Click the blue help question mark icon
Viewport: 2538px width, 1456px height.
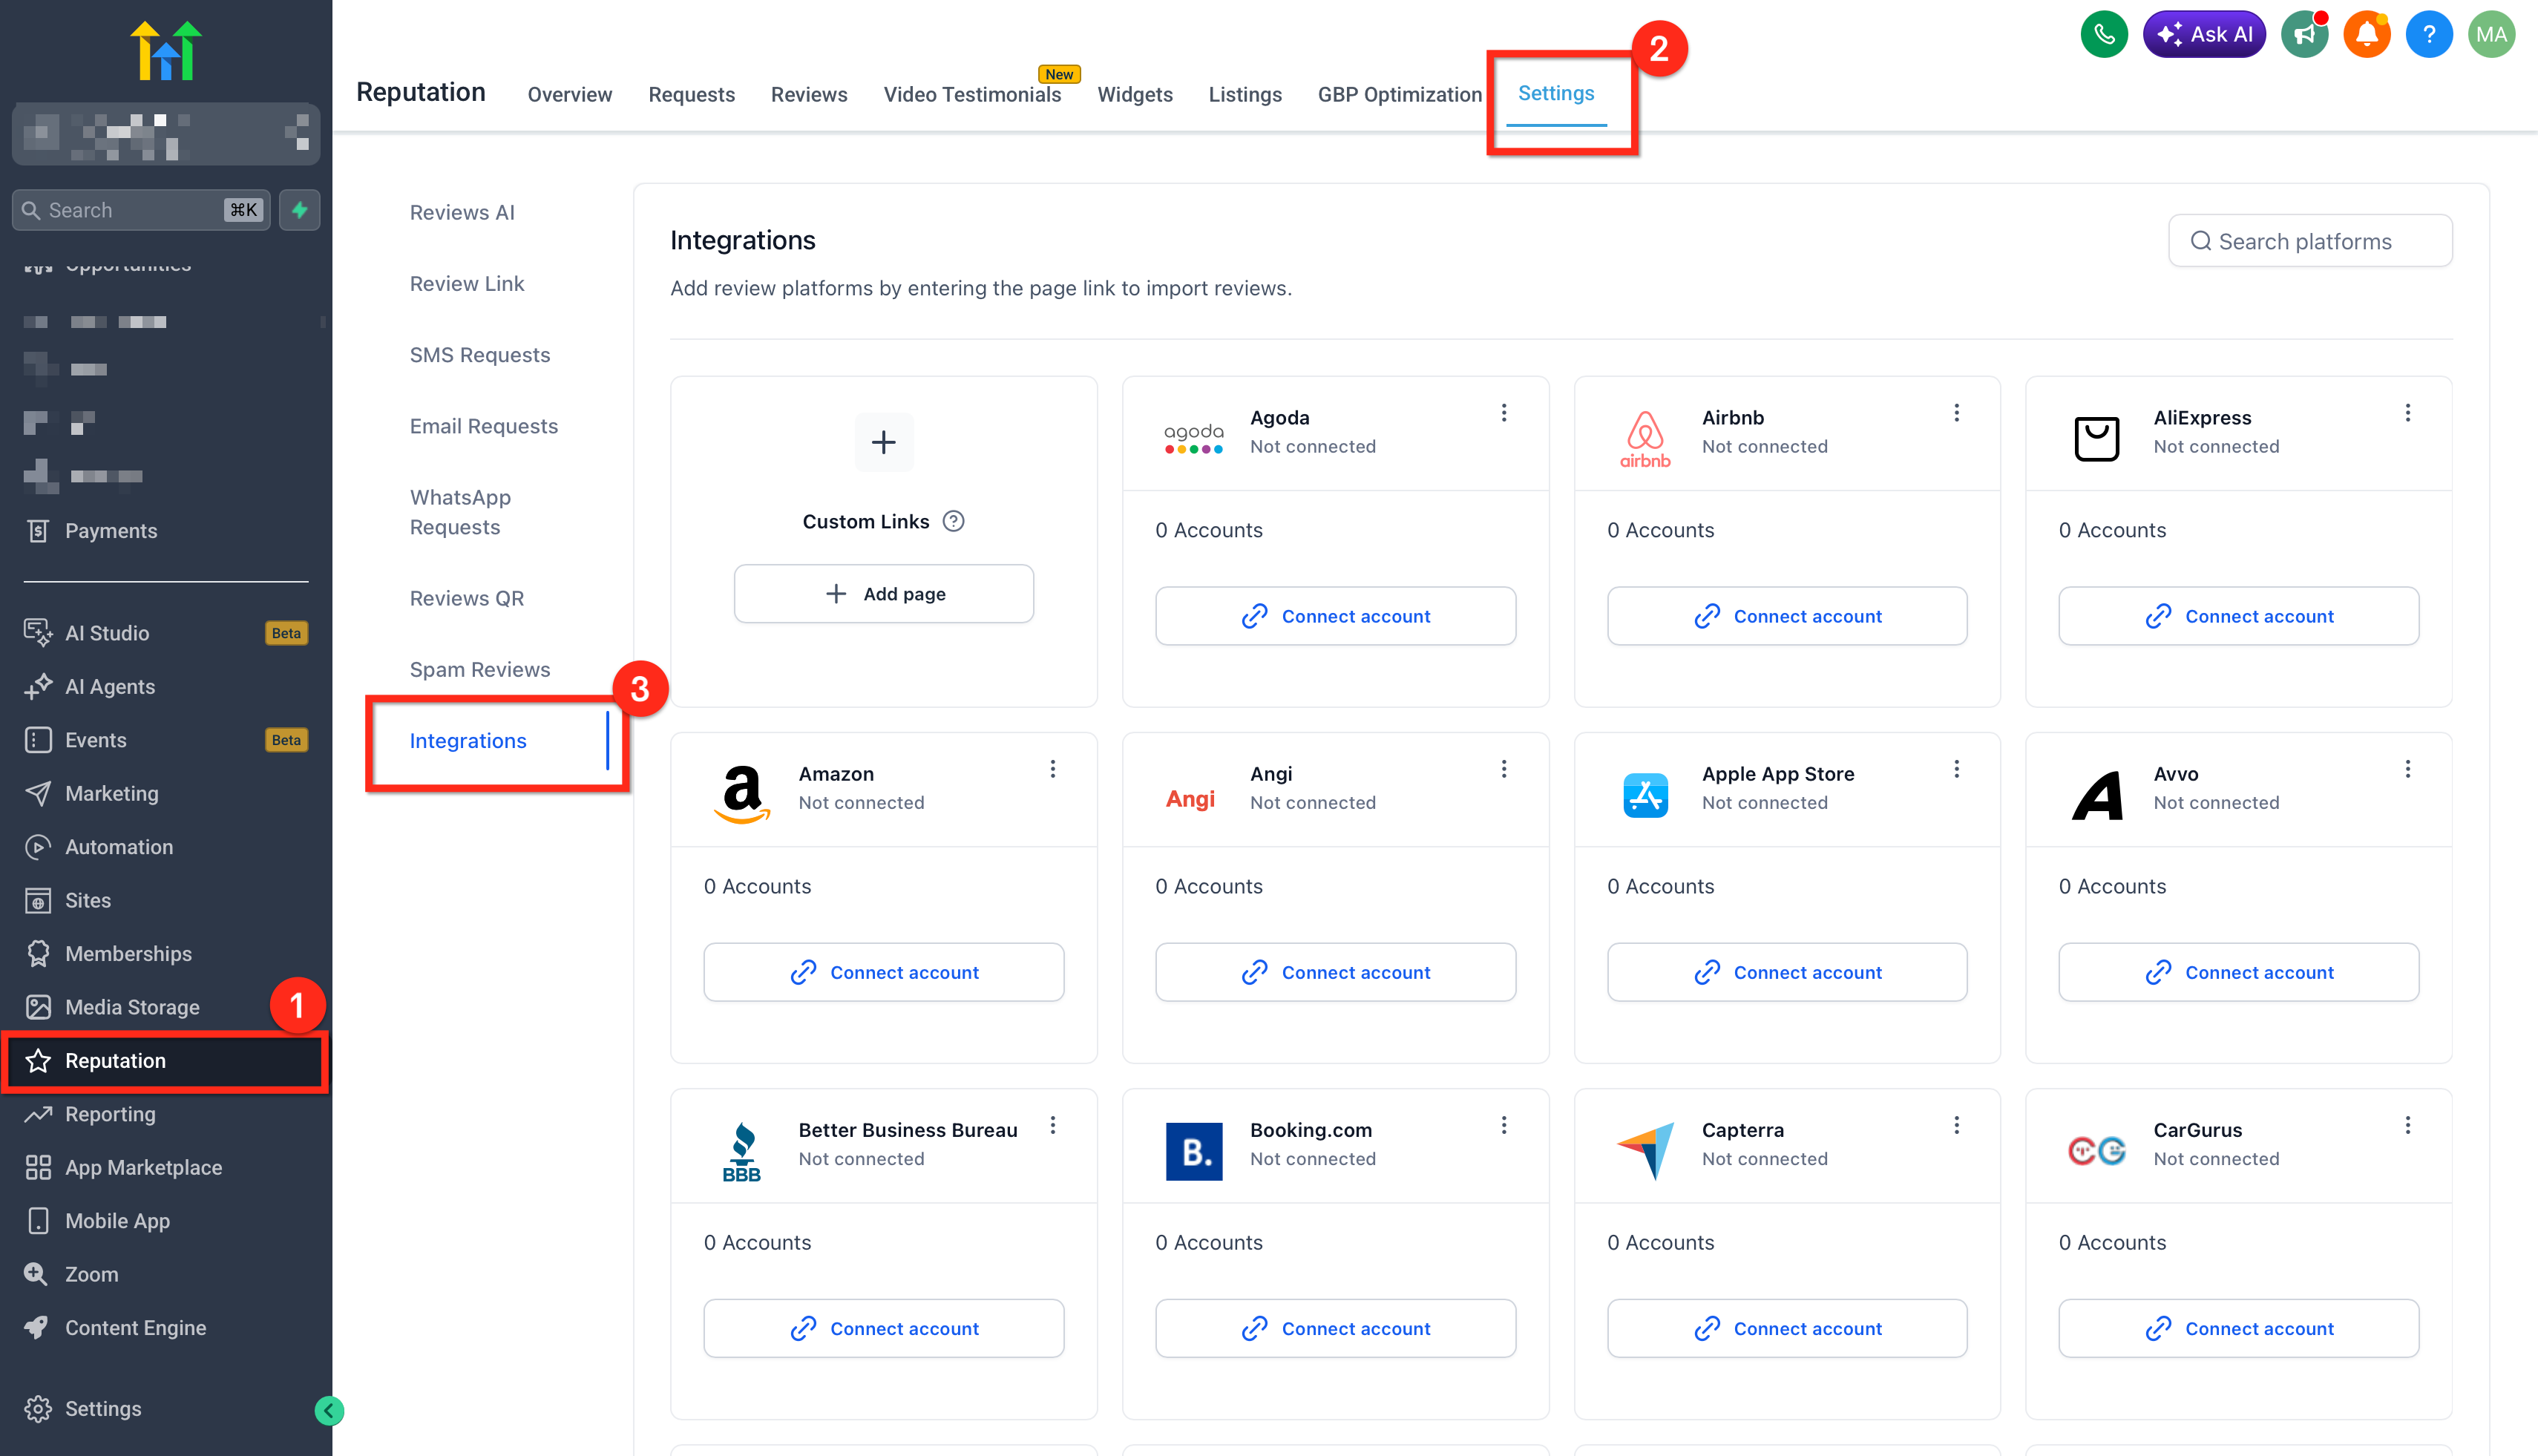click(2429, 35)
